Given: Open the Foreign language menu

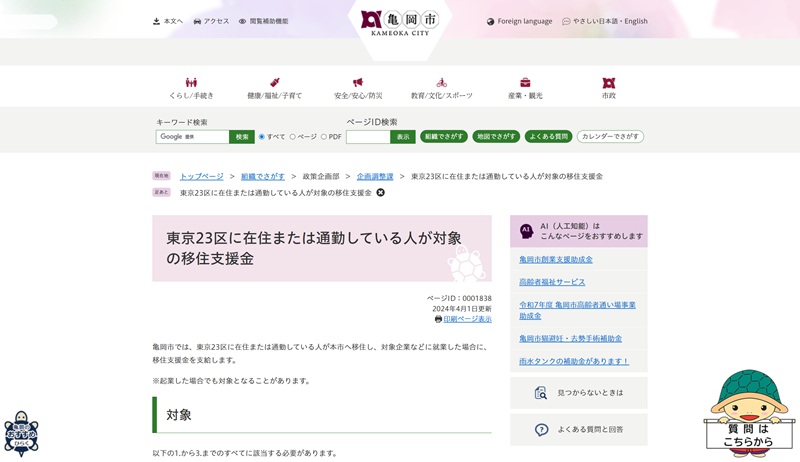Looking at the screenshot, I should 519,21.
